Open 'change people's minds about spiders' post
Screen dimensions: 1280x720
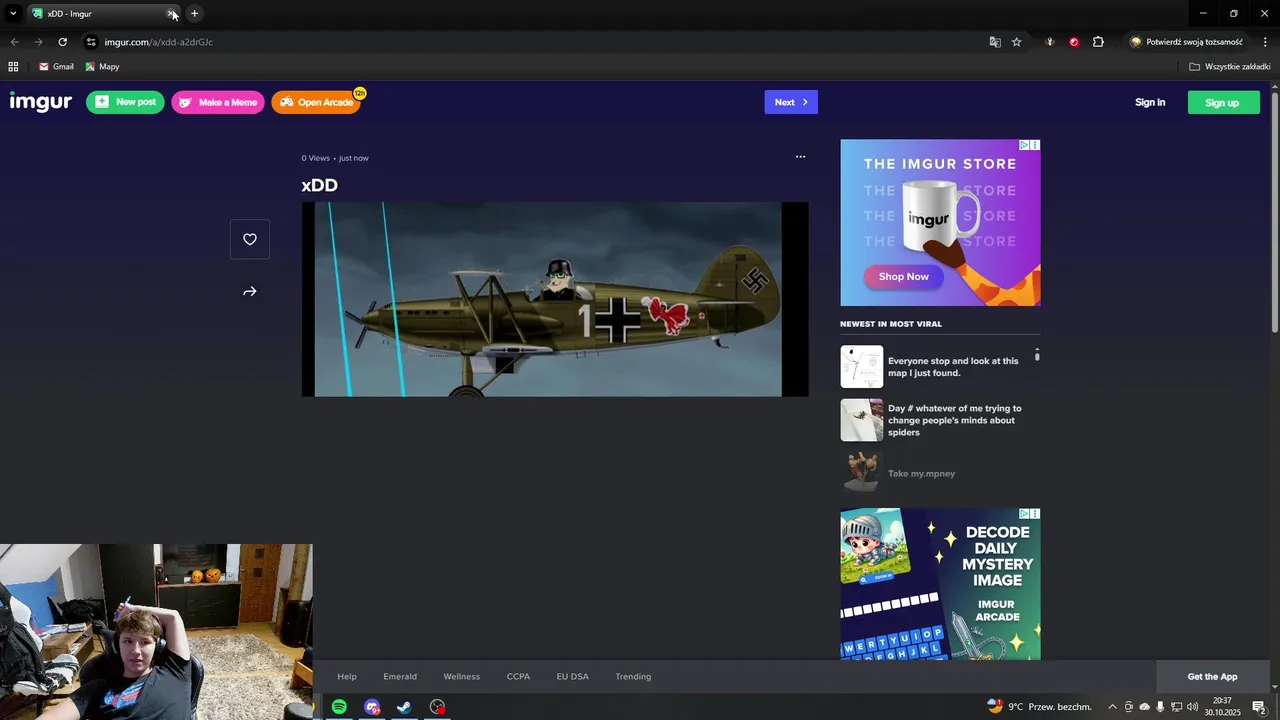(955, 420)
